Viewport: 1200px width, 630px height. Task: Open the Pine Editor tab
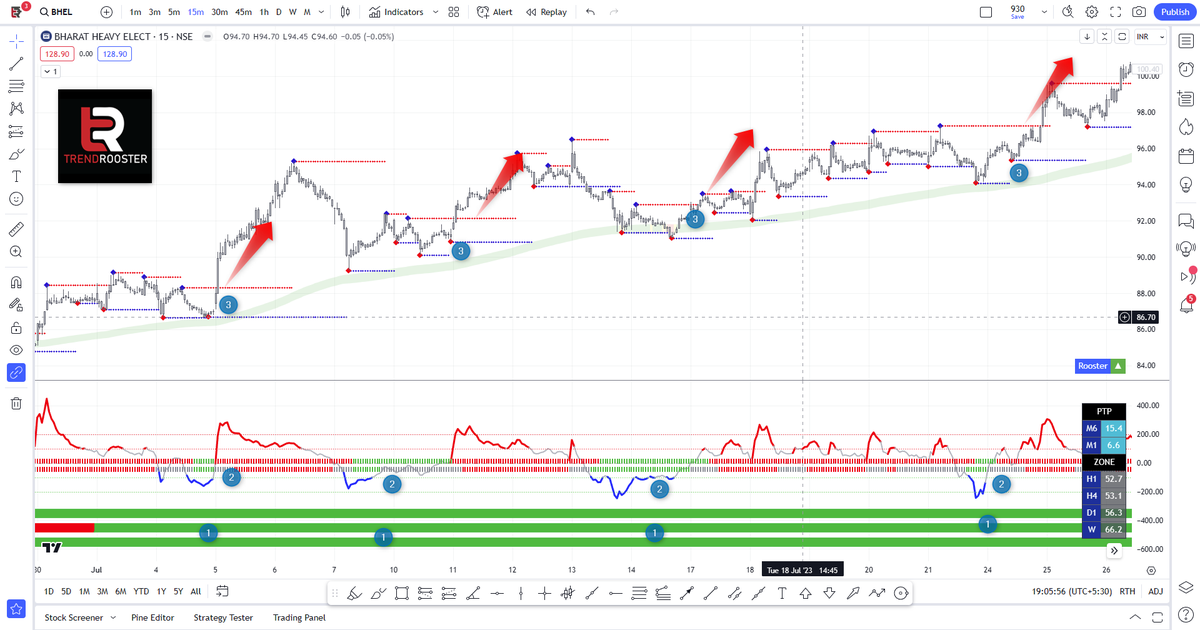(152, 618)
